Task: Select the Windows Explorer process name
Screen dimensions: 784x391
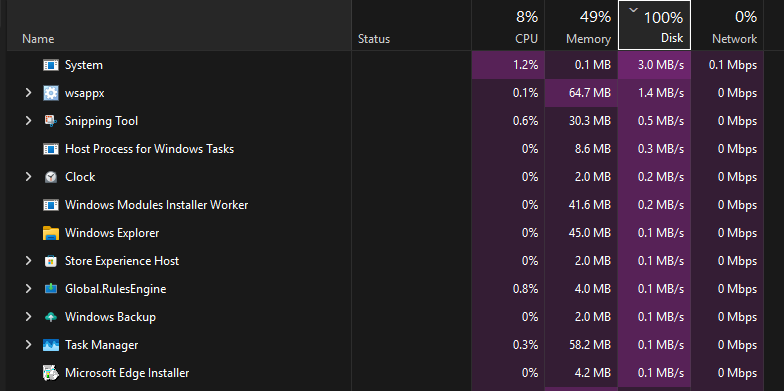Action: (x=112, y=233)
